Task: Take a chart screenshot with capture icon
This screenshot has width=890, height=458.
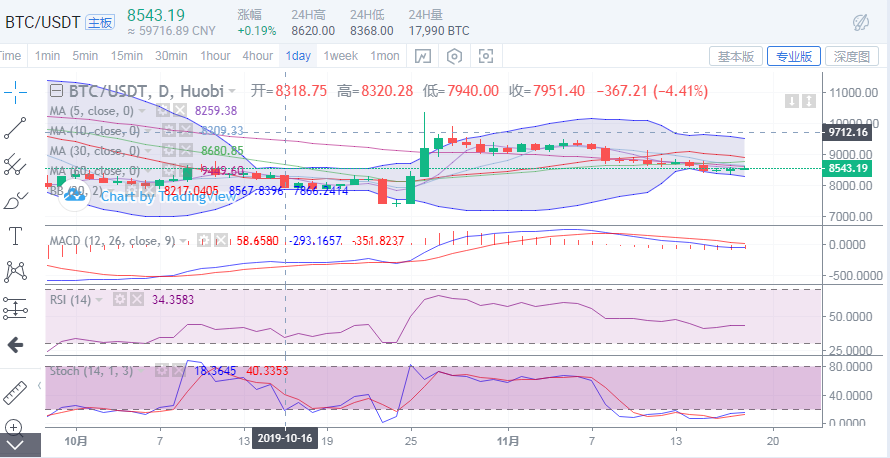Action: (486, 56)
